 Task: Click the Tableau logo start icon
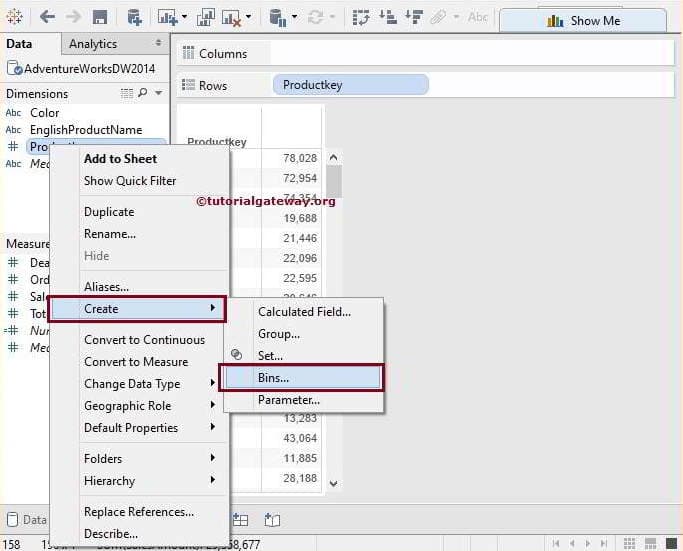[14, 17]
